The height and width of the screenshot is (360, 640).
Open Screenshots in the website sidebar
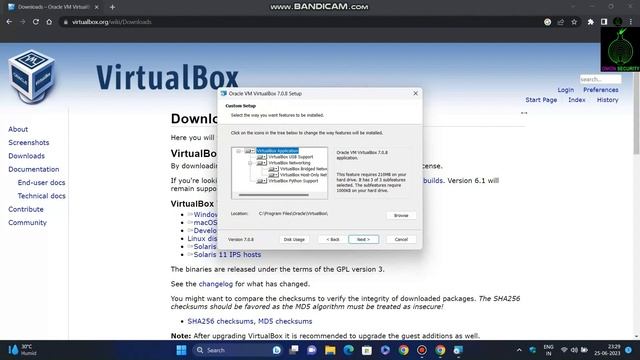pos(29,143)
